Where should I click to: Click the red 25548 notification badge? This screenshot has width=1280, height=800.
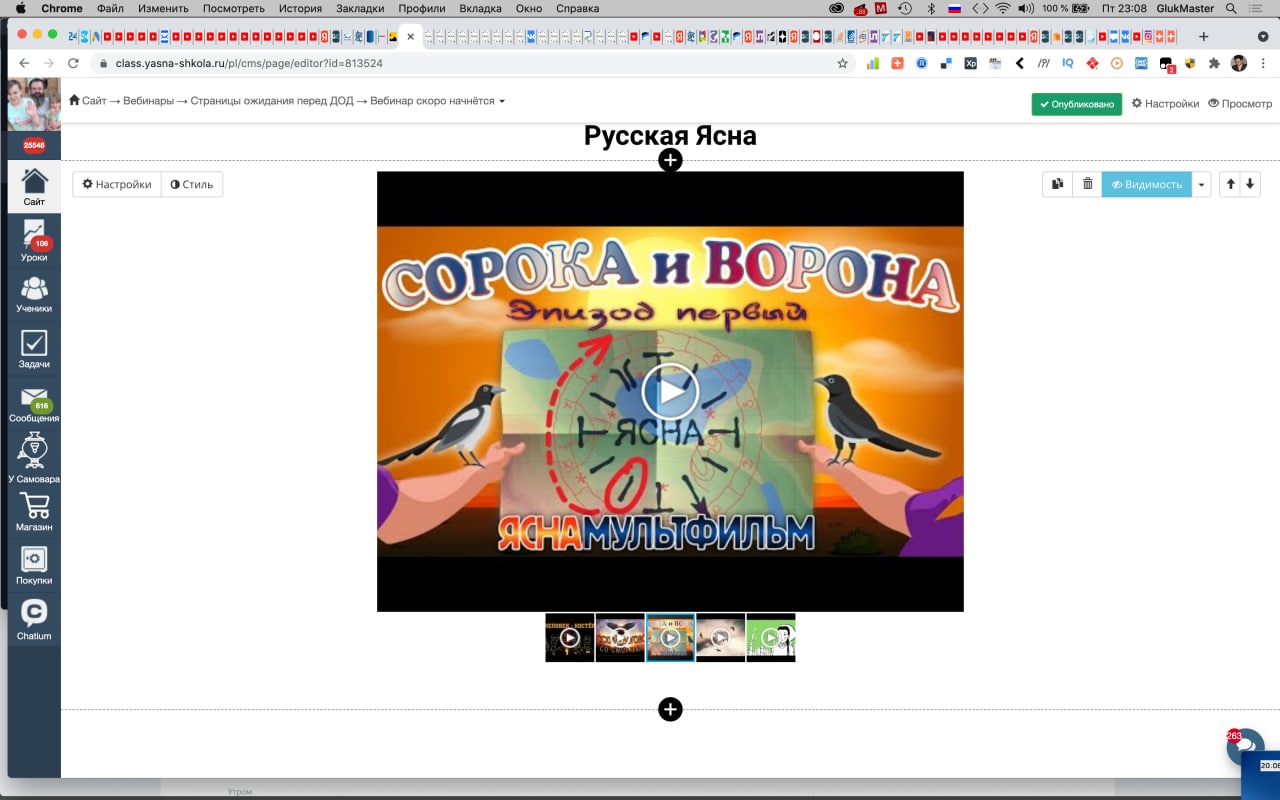pos(34,145)
